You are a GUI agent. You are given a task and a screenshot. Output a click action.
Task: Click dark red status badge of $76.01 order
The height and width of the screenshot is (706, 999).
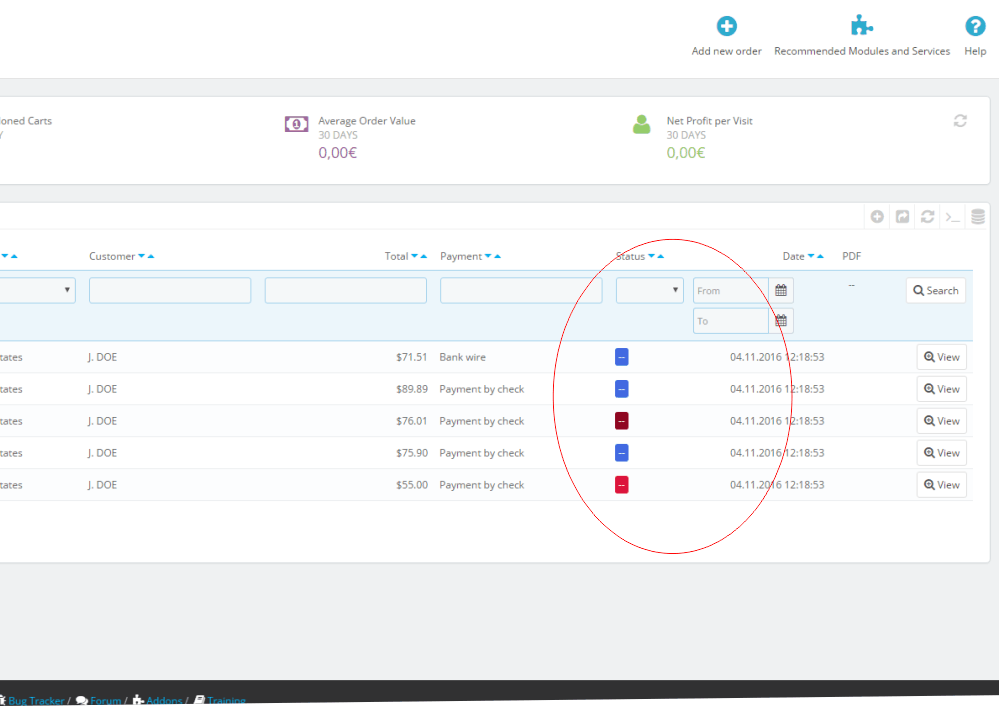[x=622, y=421]
